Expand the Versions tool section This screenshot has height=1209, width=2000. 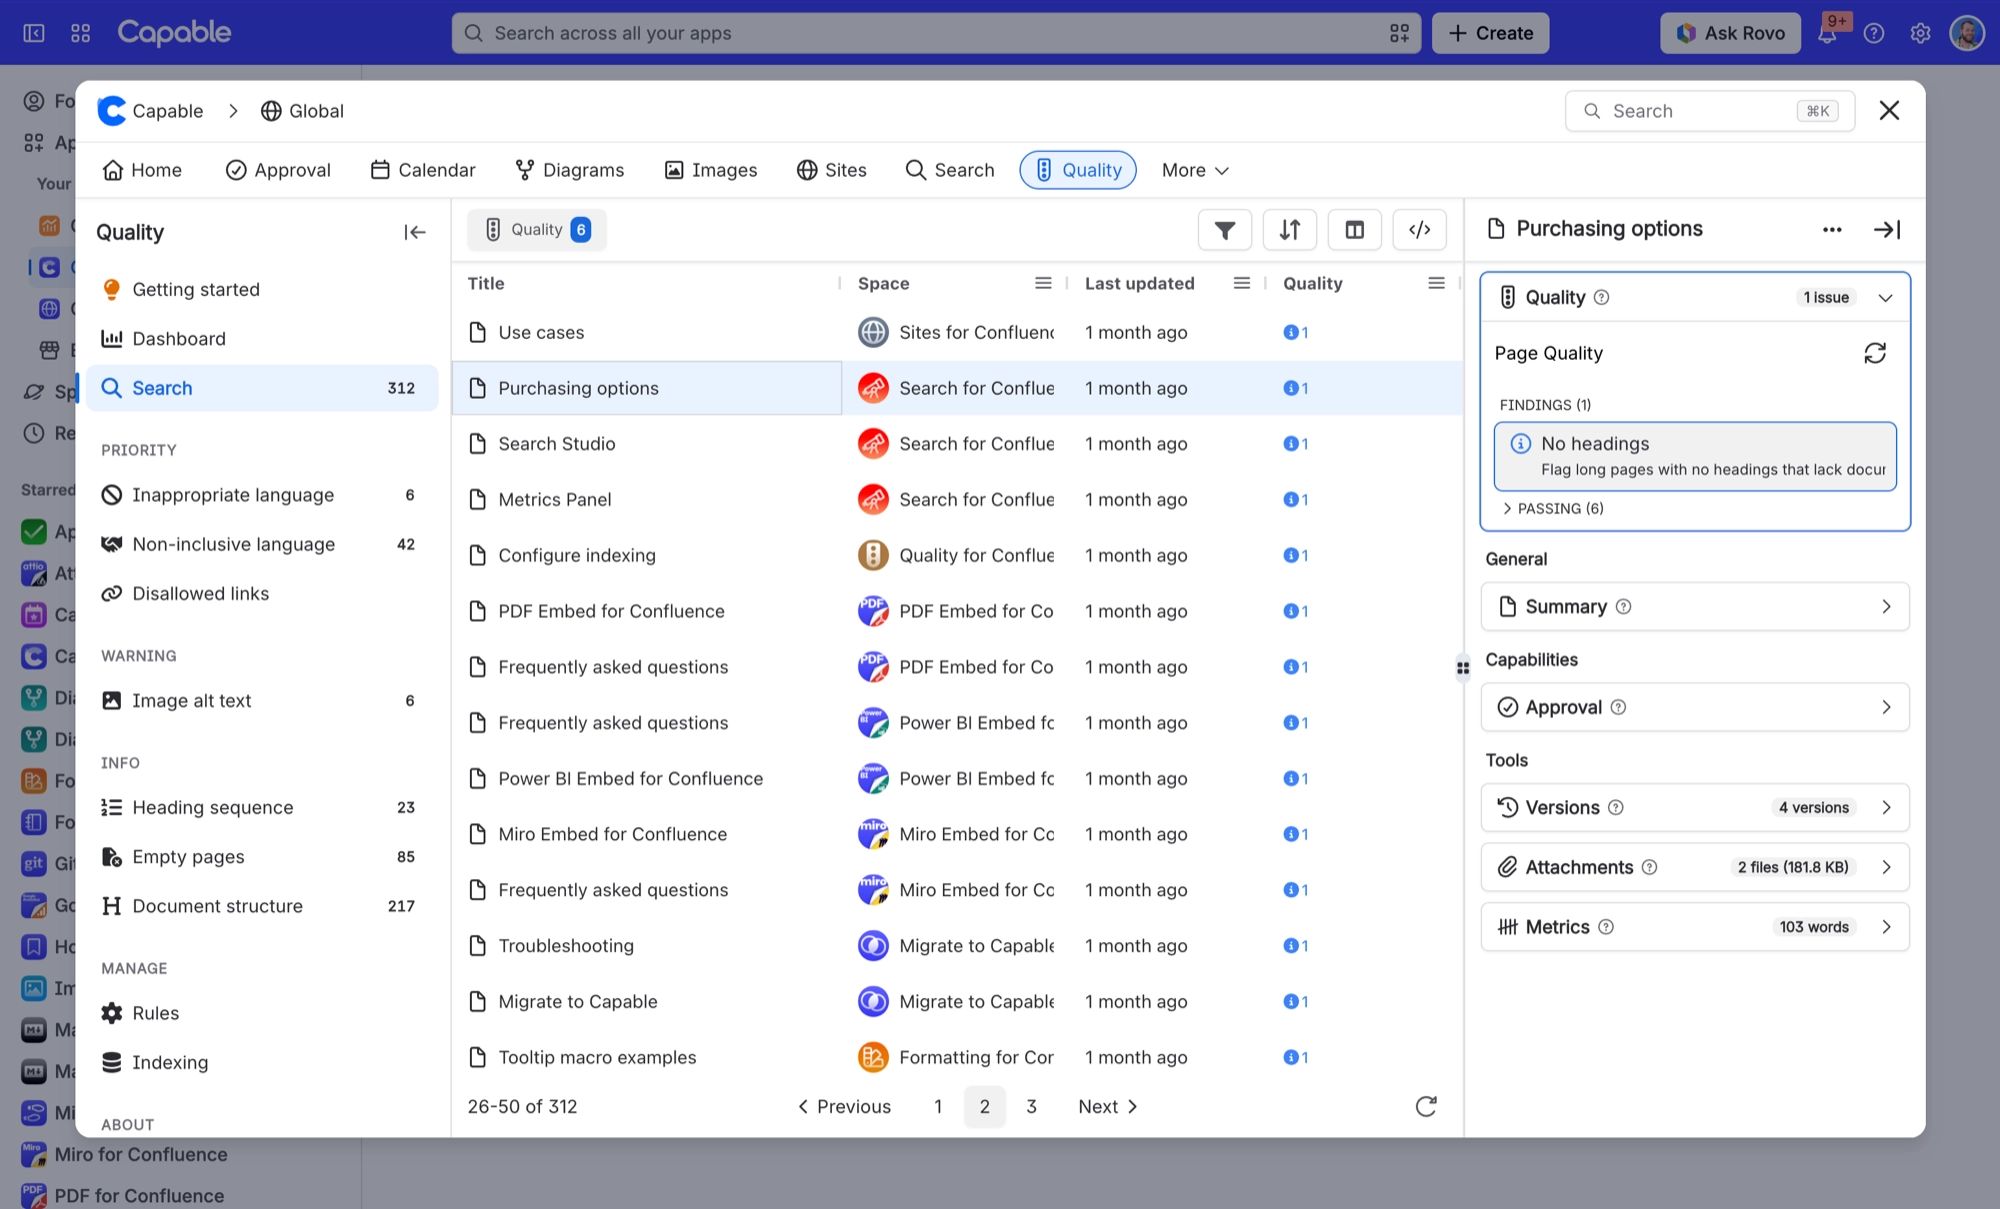click(1695, 807)
